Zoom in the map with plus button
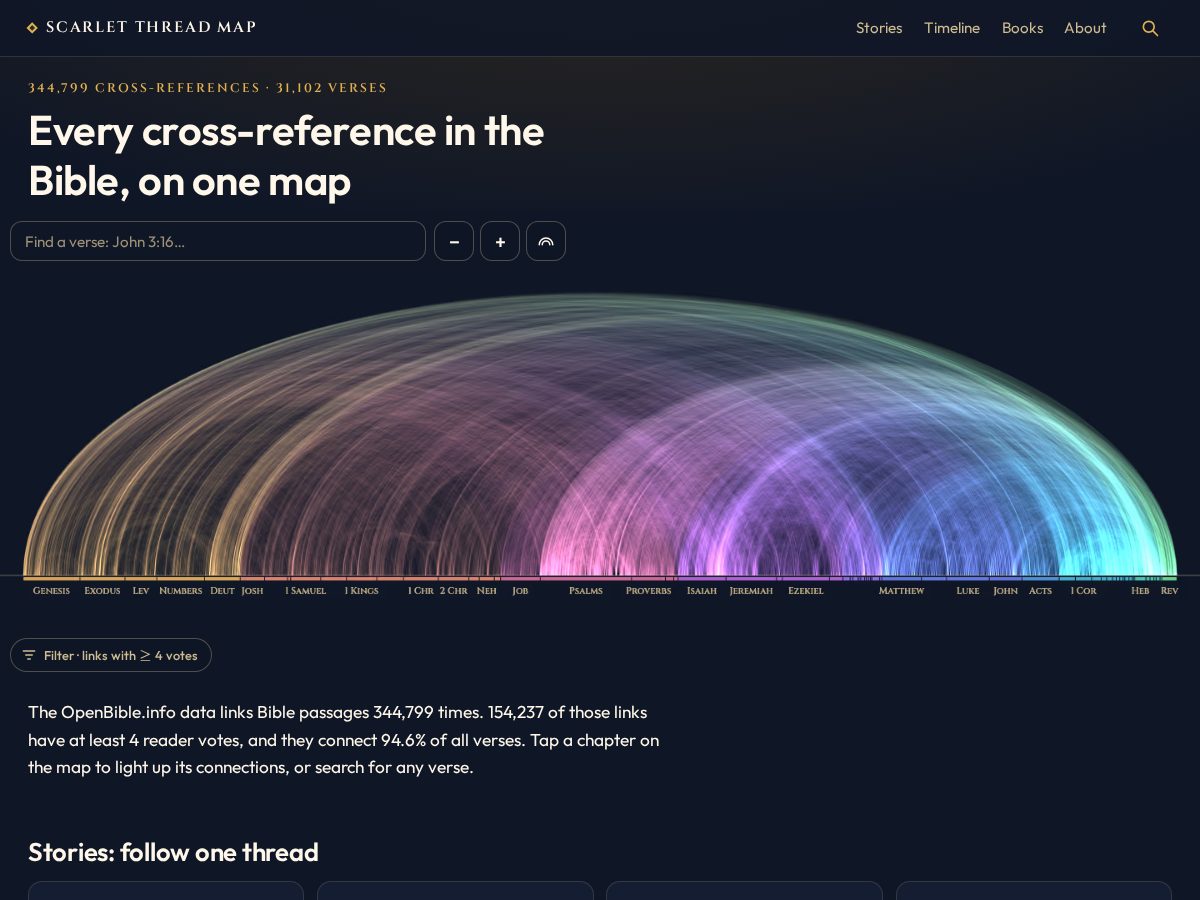Screen dimensions: 1200x900 500,241
